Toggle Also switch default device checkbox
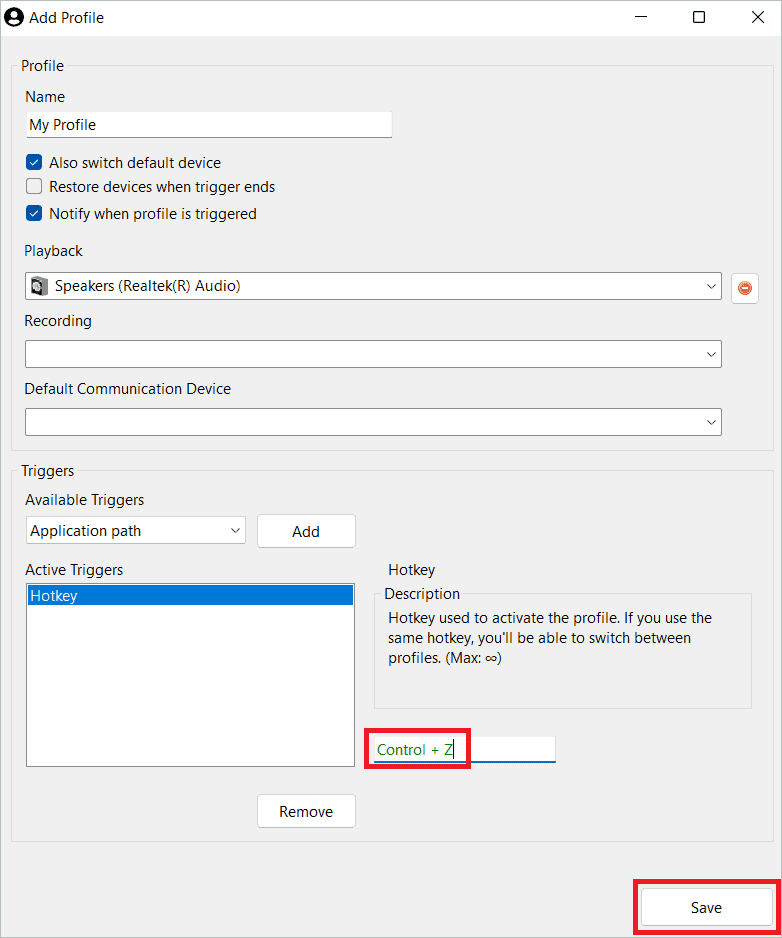 34,162
